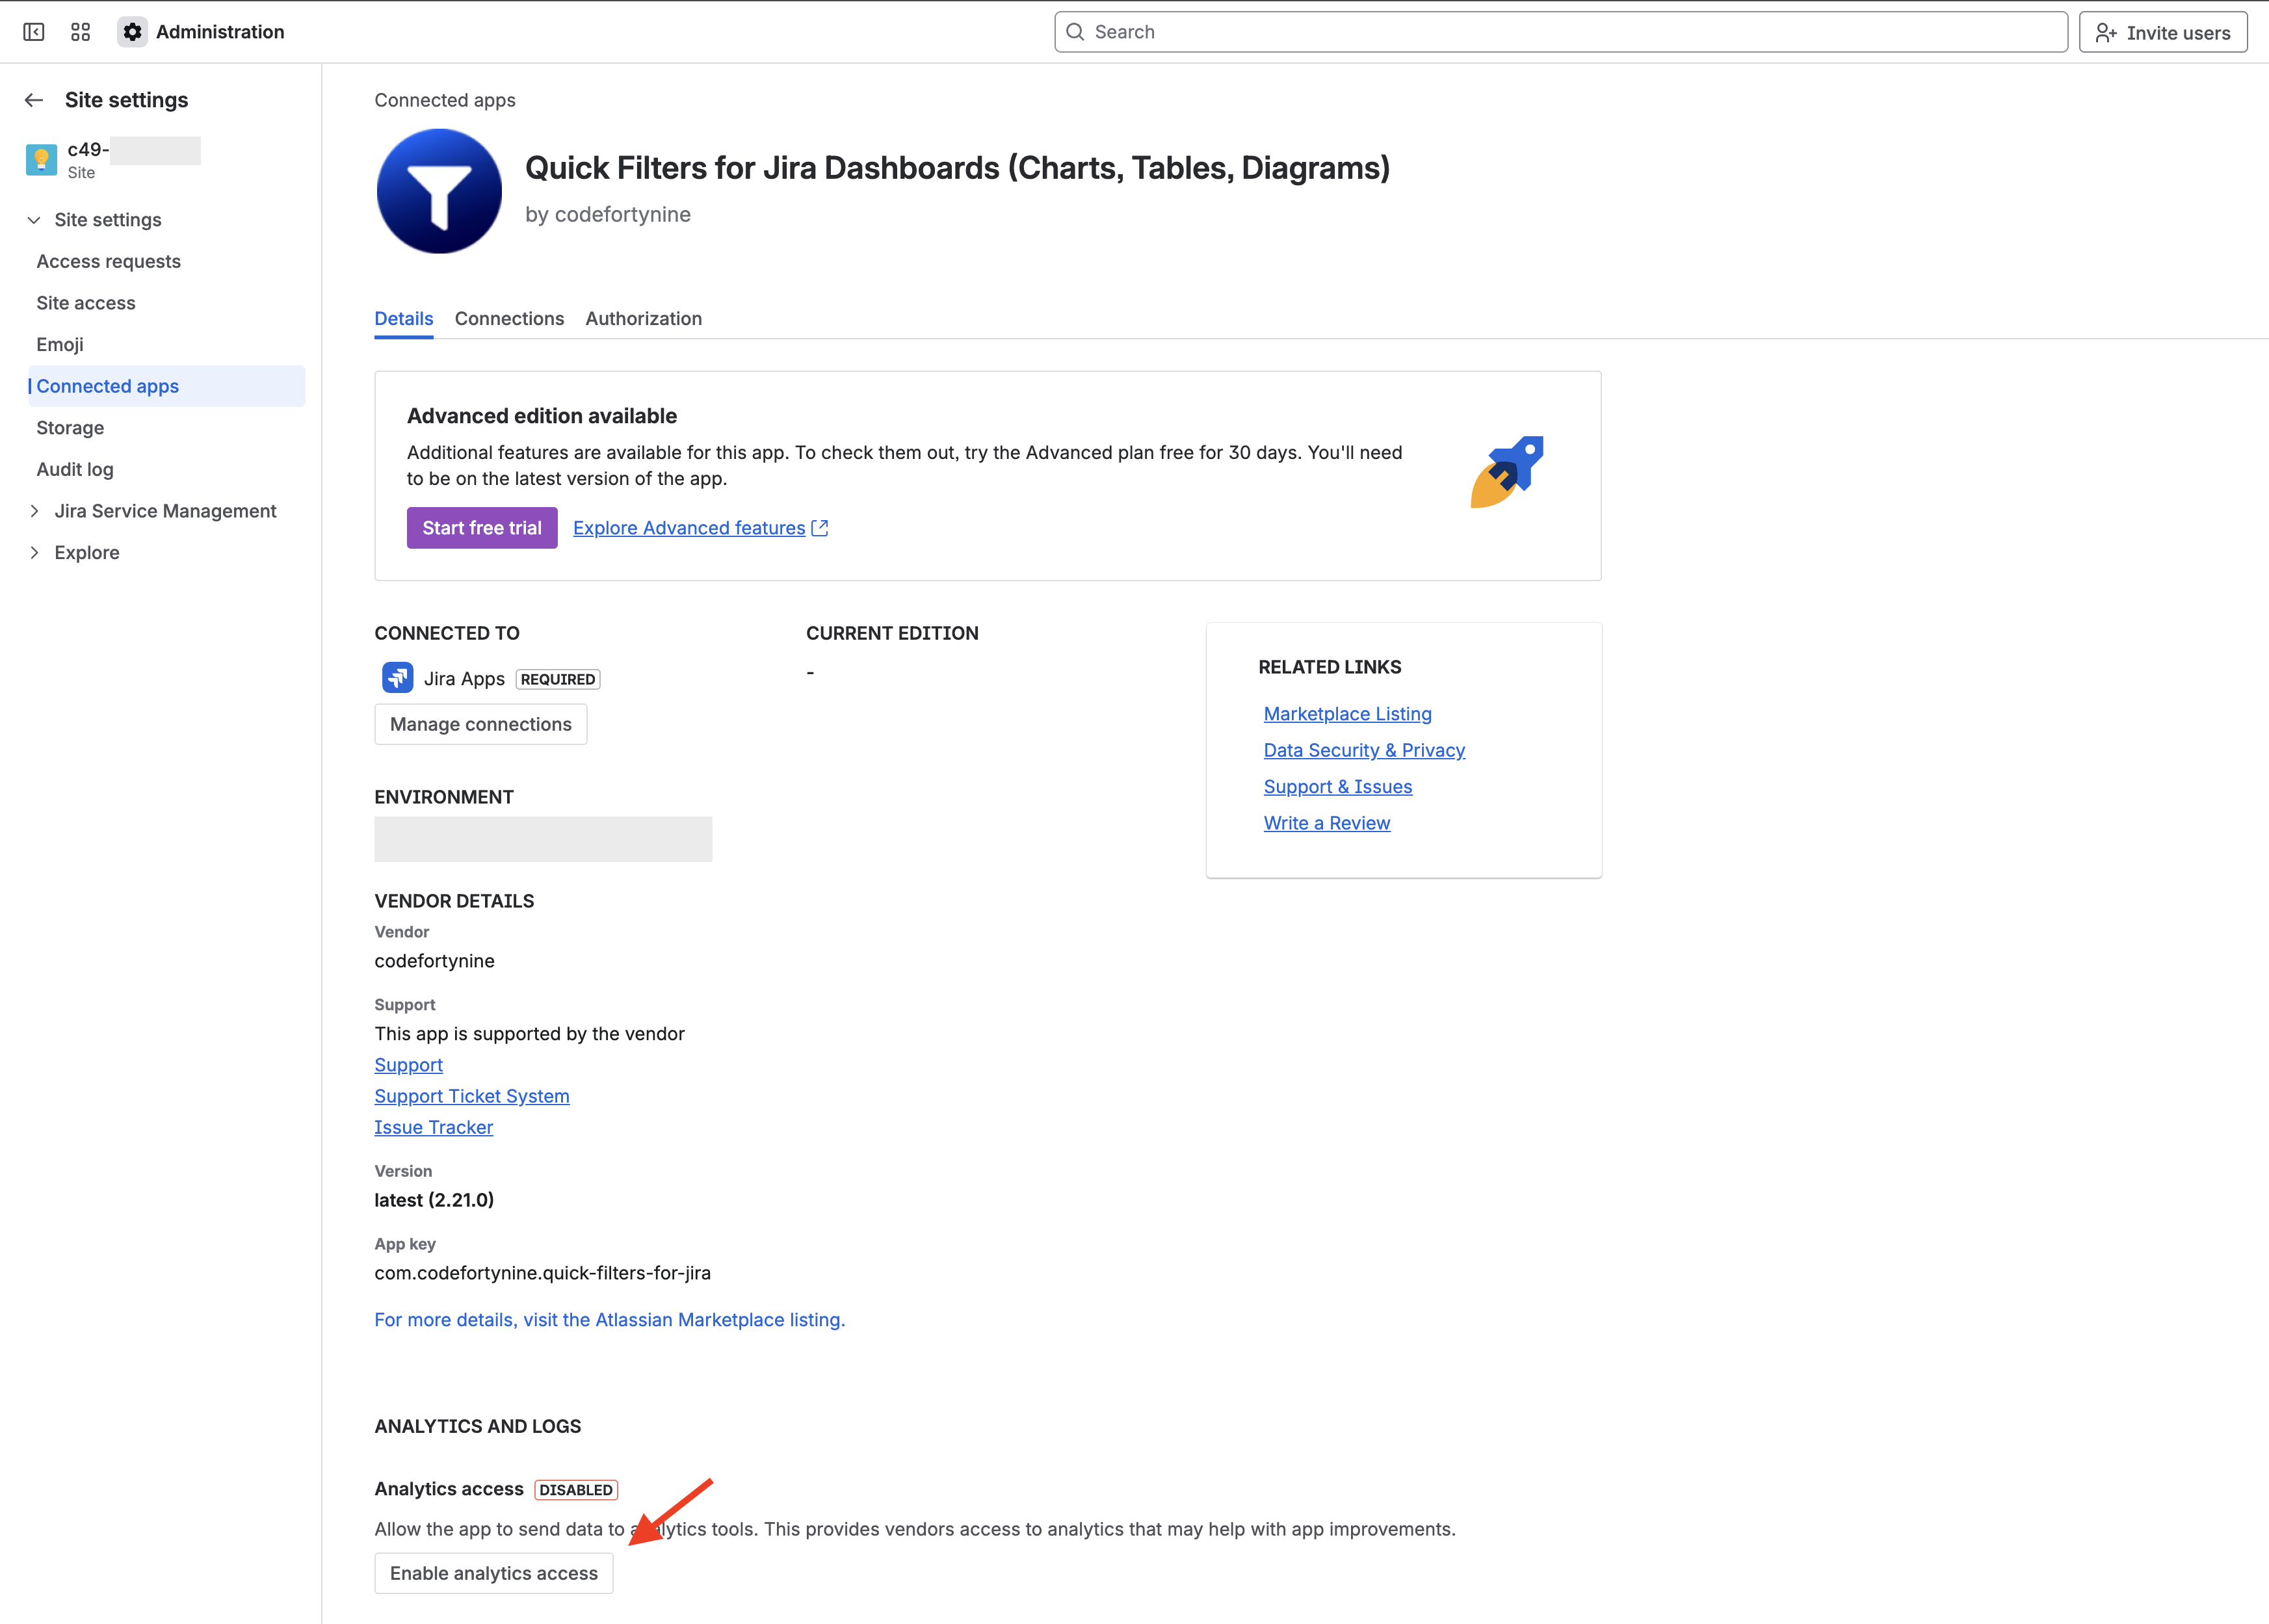Collapse the Site settings section chevron
The image size is (2269, 1624).
coord(34,220)
